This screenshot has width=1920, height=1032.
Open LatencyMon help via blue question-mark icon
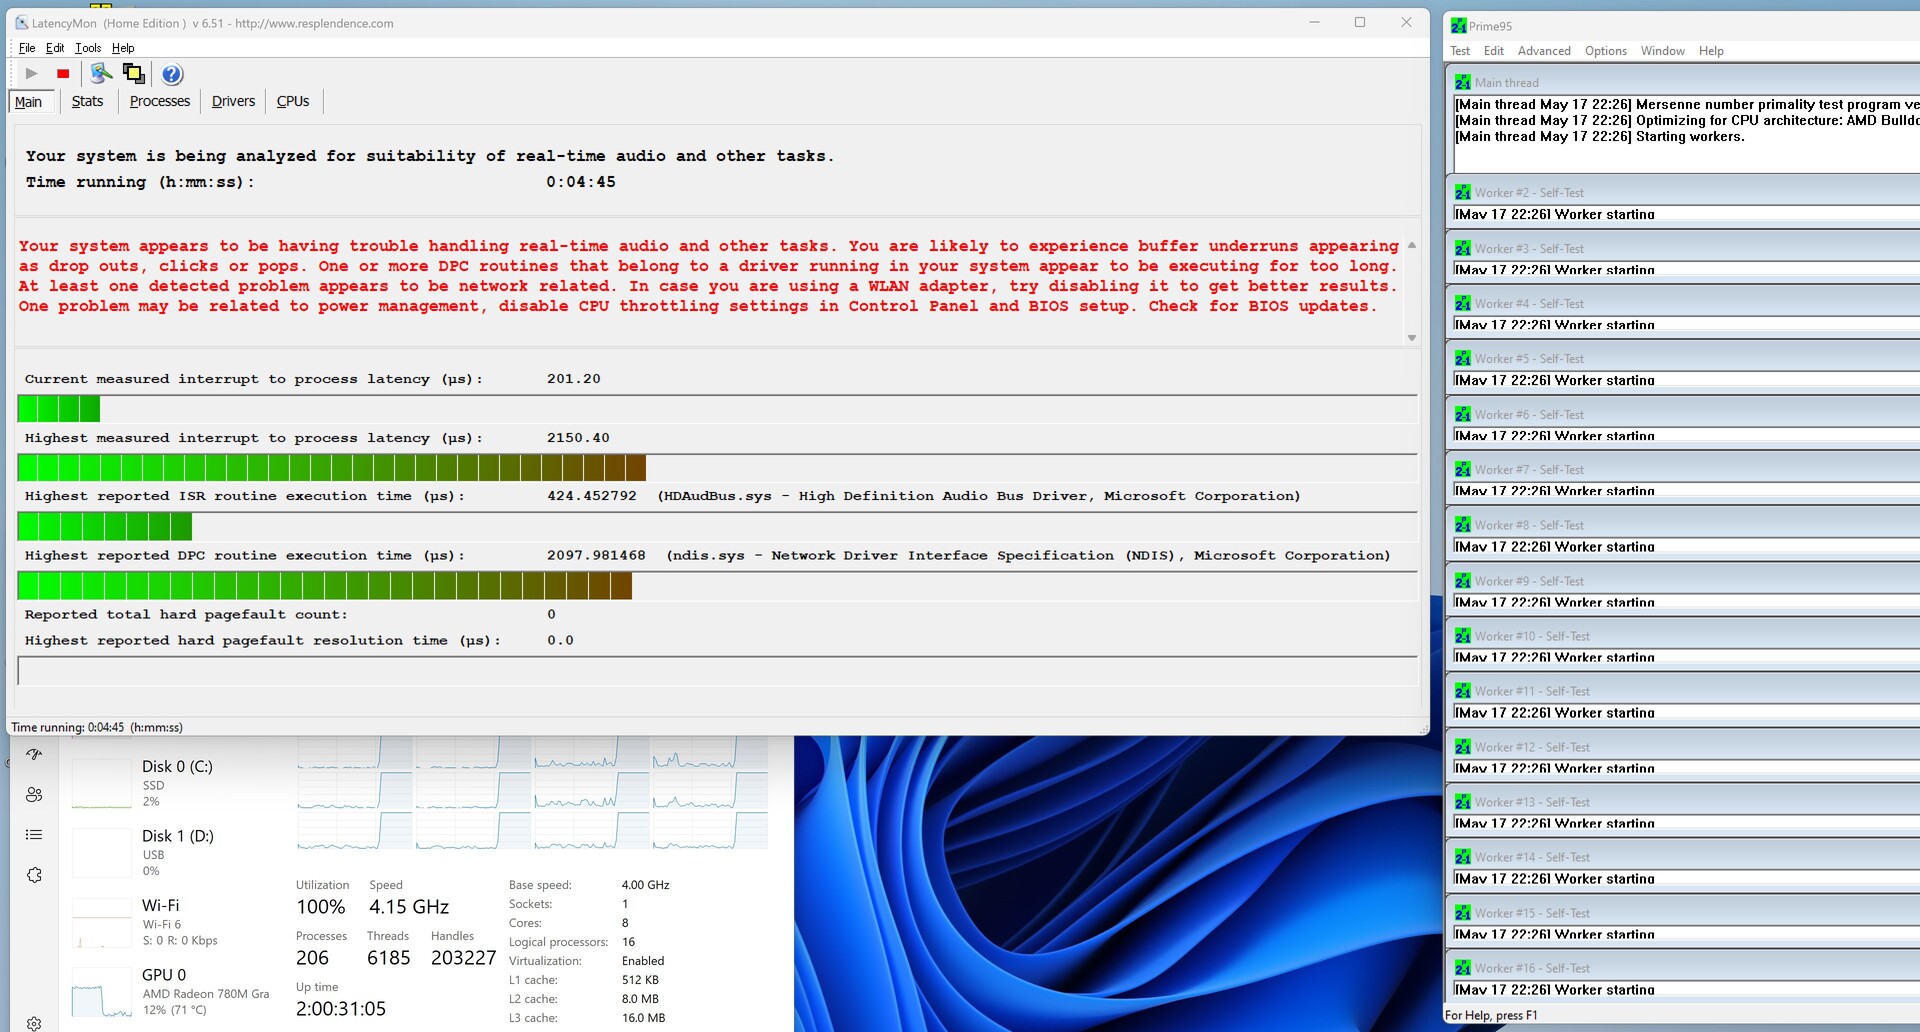(x=172, y=74)
